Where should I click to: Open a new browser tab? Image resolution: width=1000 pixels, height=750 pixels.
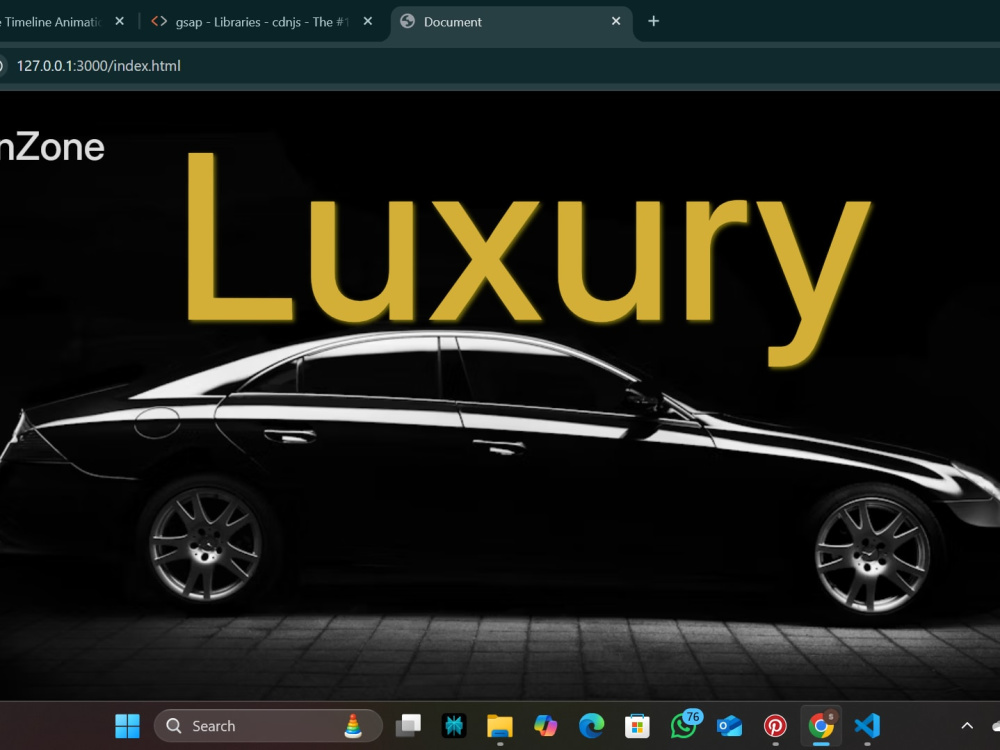[x=654, y=21]
